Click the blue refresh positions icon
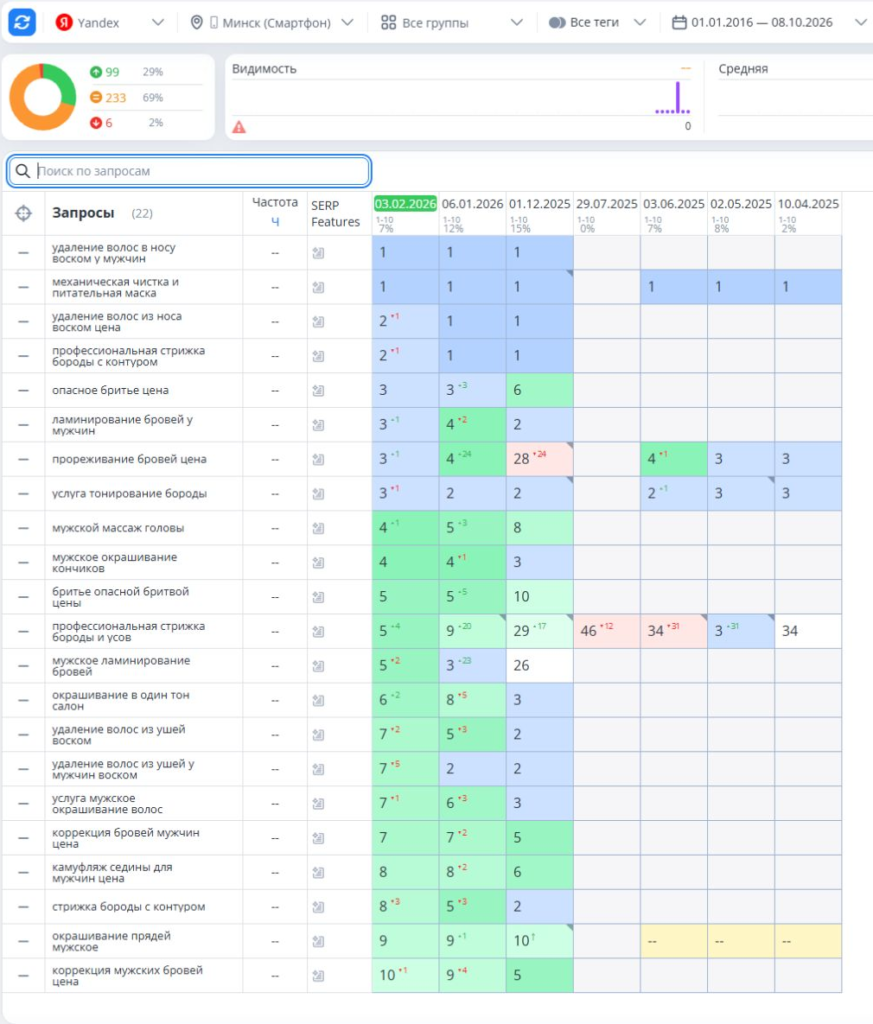Viewport: 873px width, 1024px height. tap(22, 22)
